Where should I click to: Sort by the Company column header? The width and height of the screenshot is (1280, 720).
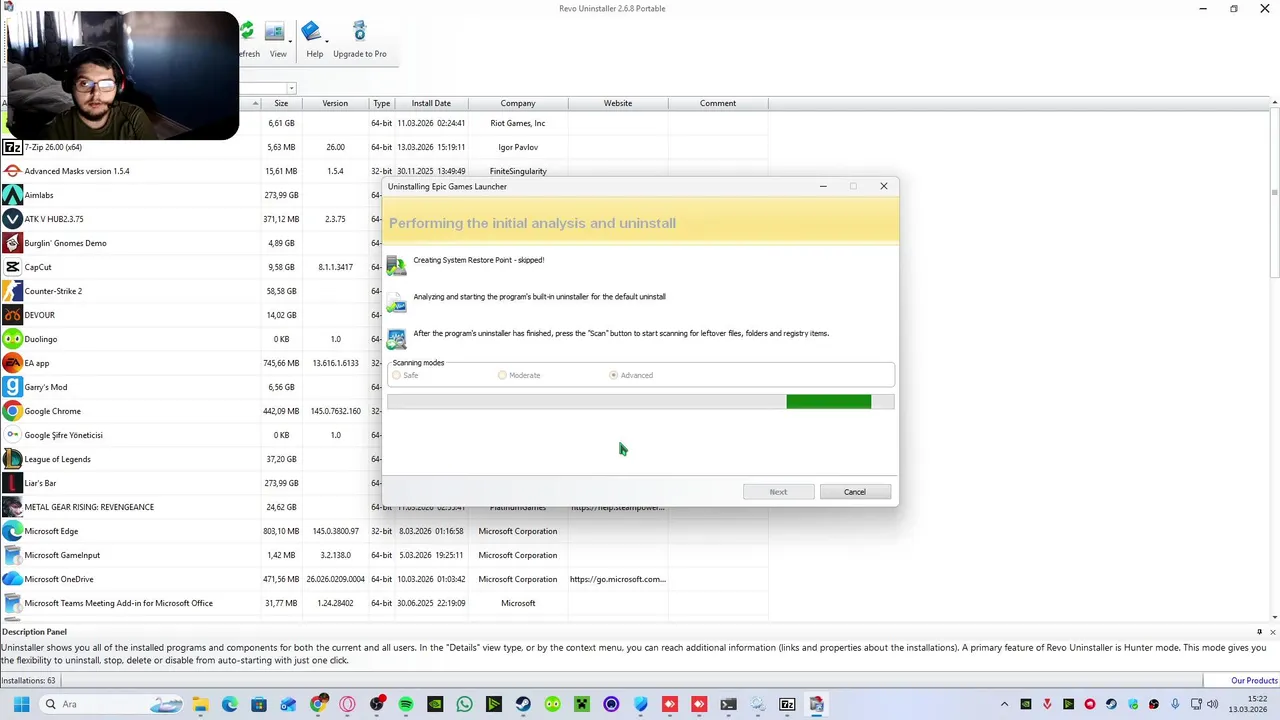click(518, 103)
